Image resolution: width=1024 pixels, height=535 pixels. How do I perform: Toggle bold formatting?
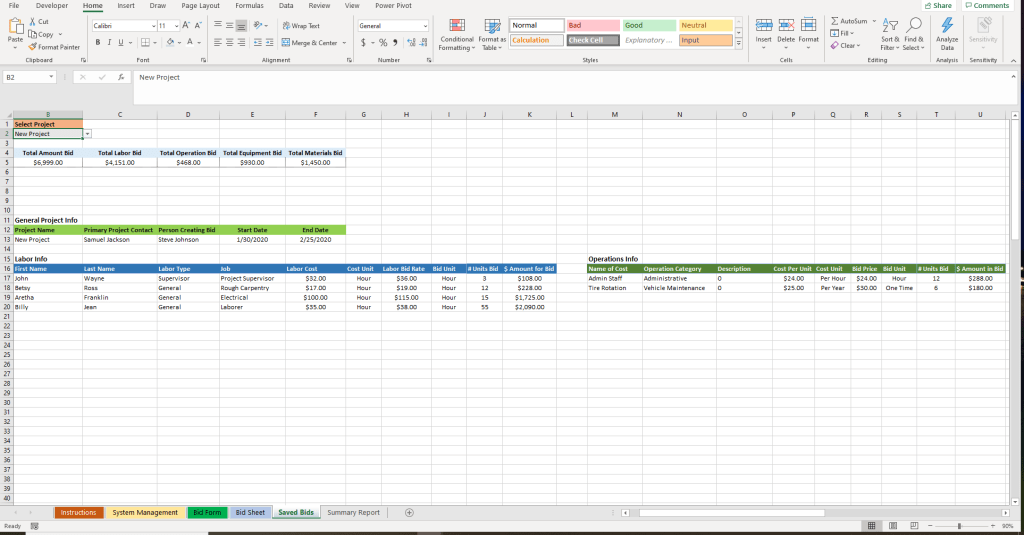coord(97,42)
